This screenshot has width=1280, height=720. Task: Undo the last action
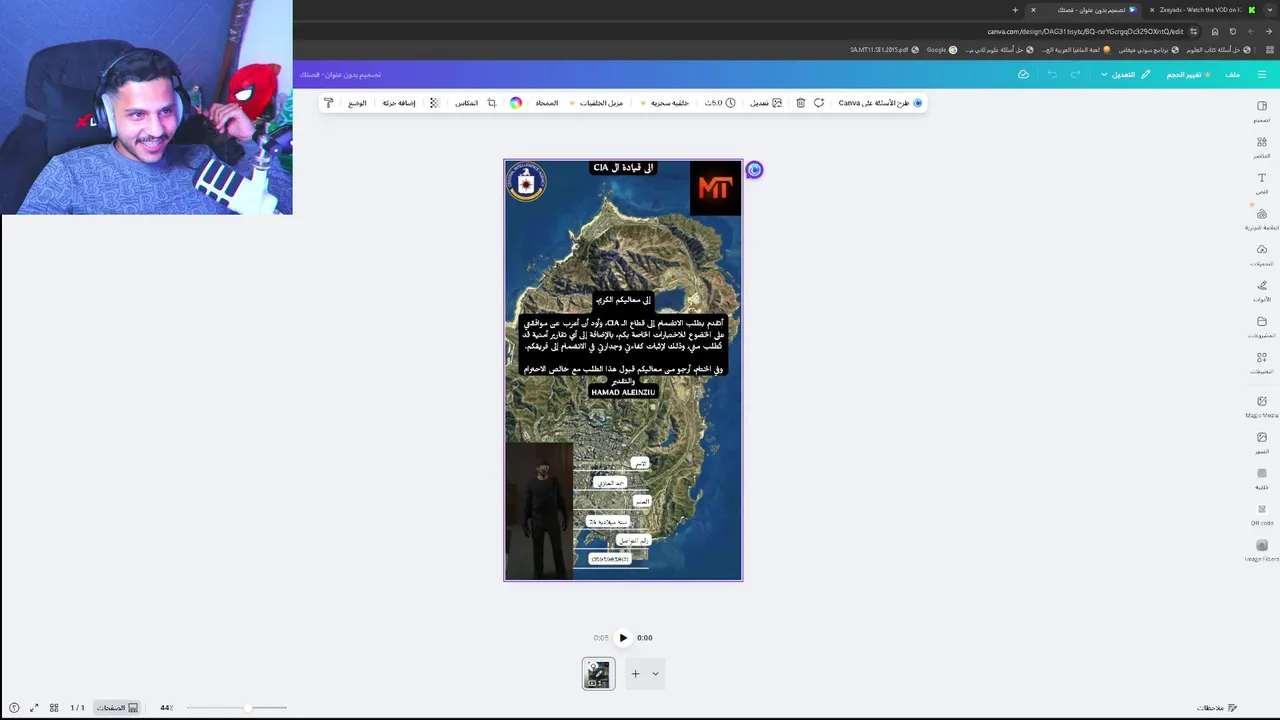pos(1052,75)
